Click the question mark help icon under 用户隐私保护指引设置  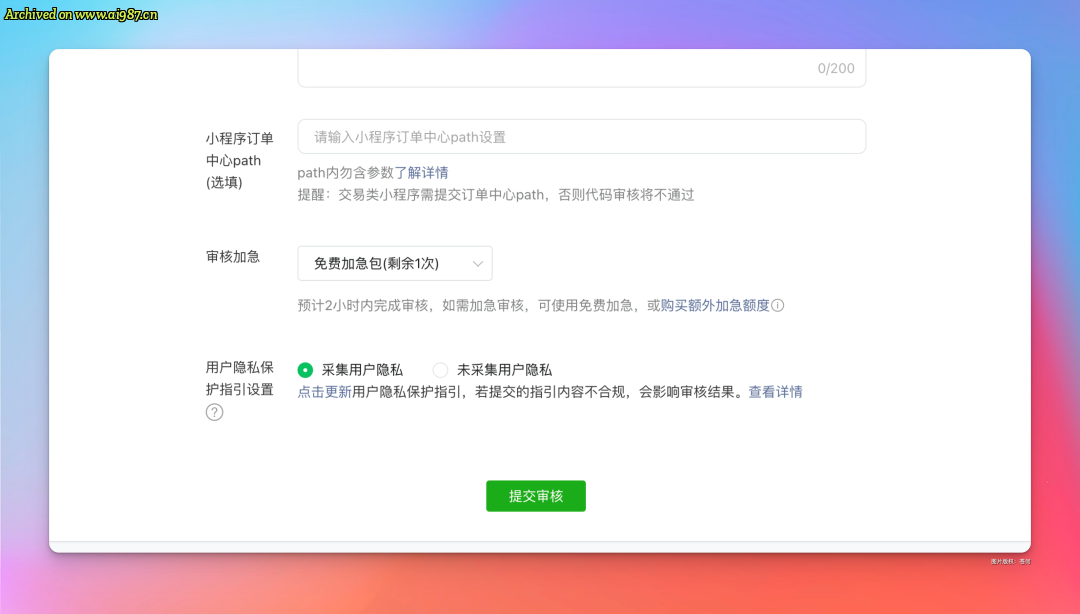click(x=214, y=412)
